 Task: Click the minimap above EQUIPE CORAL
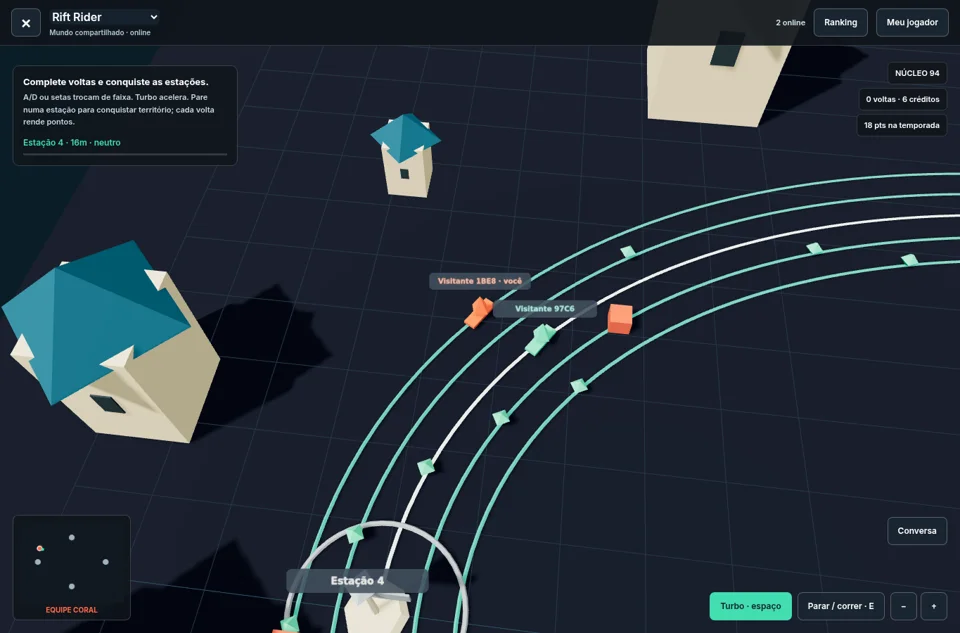72,561
